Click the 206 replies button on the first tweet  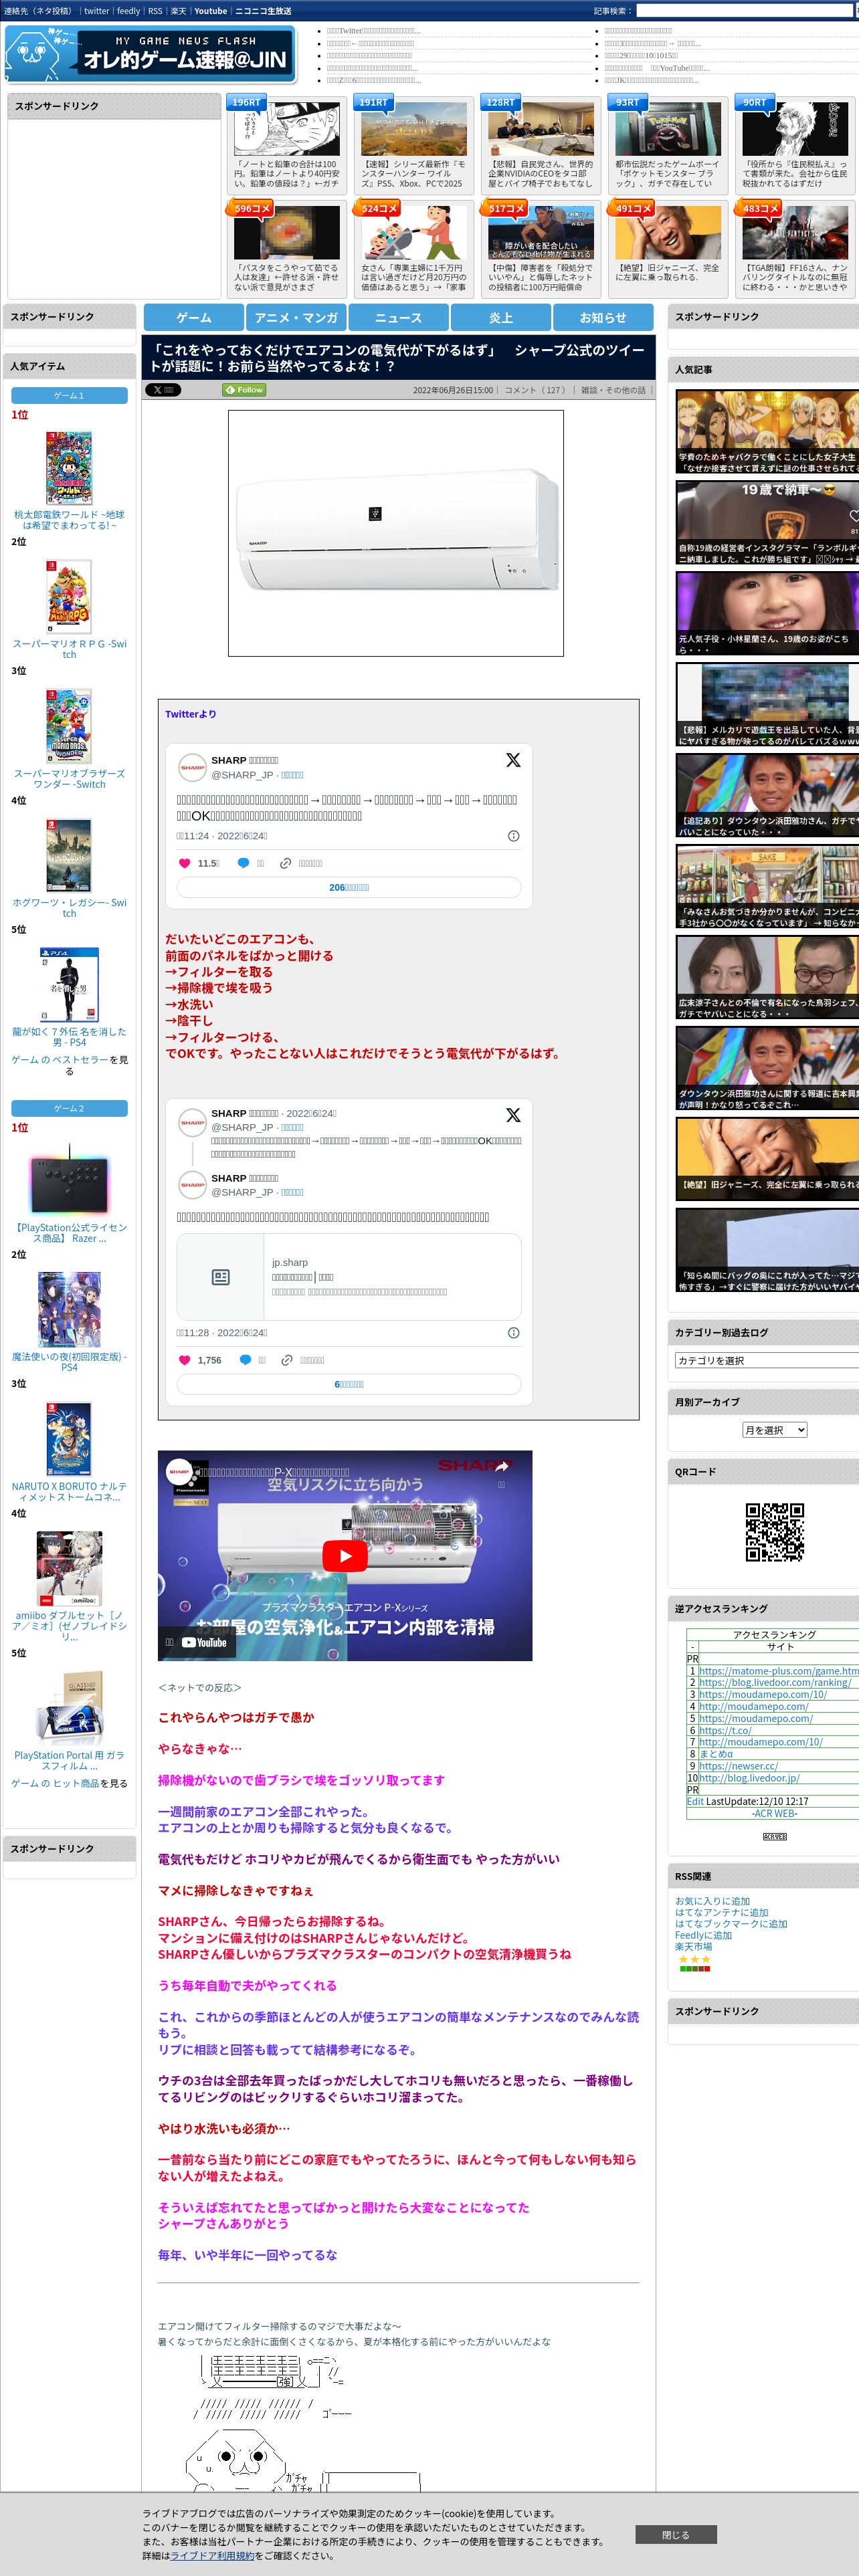[349, 887]
